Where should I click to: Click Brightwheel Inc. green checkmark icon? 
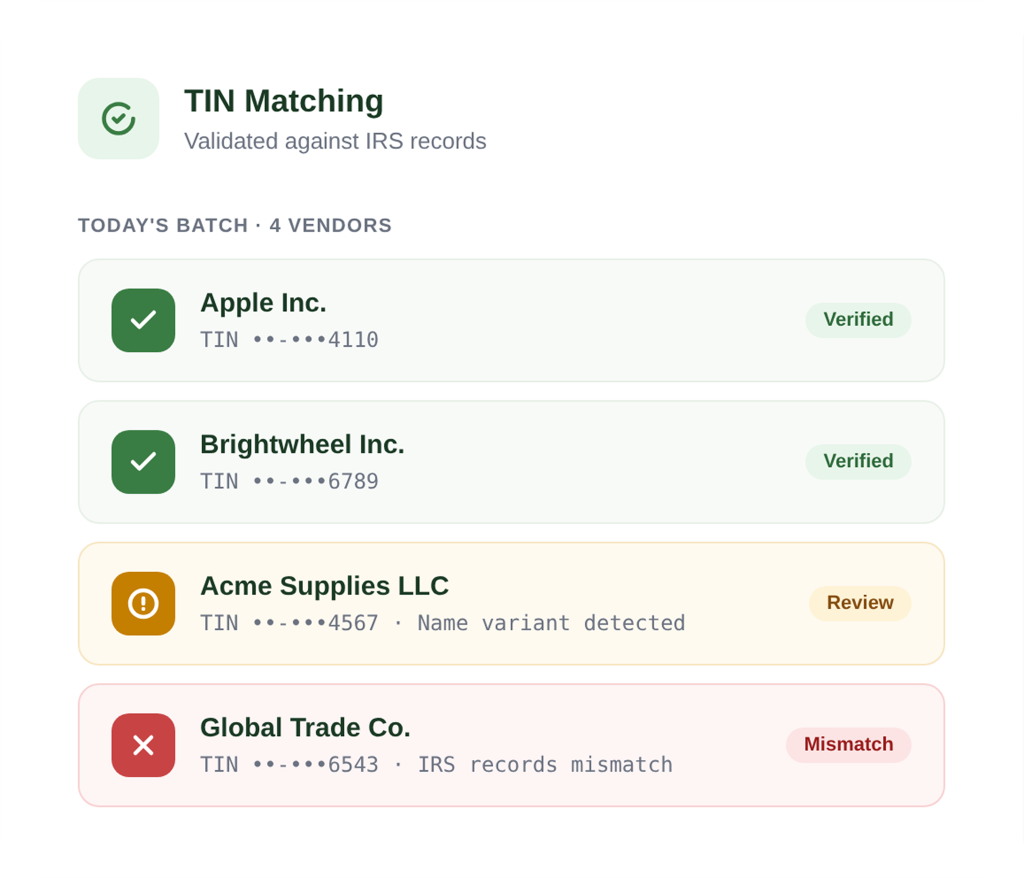(x=143, y=462)
